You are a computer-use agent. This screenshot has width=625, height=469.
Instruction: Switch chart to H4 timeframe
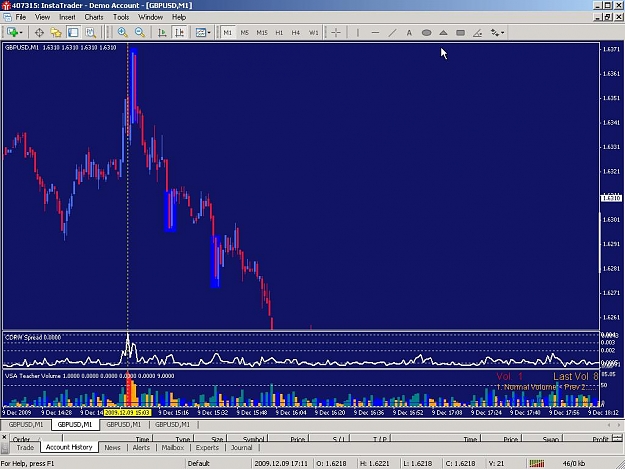tap(295, 33)
